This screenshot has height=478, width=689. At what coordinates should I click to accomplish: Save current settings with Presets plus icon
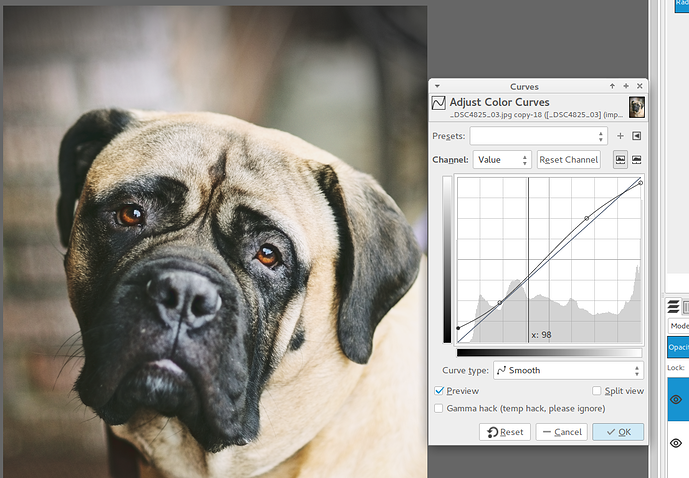(x=620, y=136)
